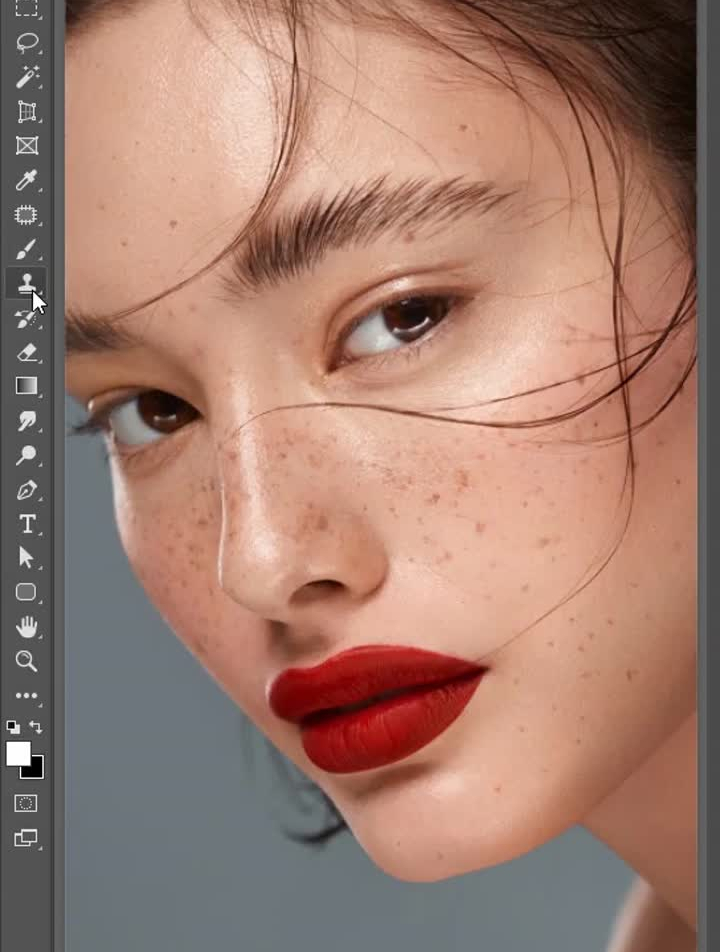Select the Hand tool
Viewport: 720px width, 952px height.
[27, 627]
